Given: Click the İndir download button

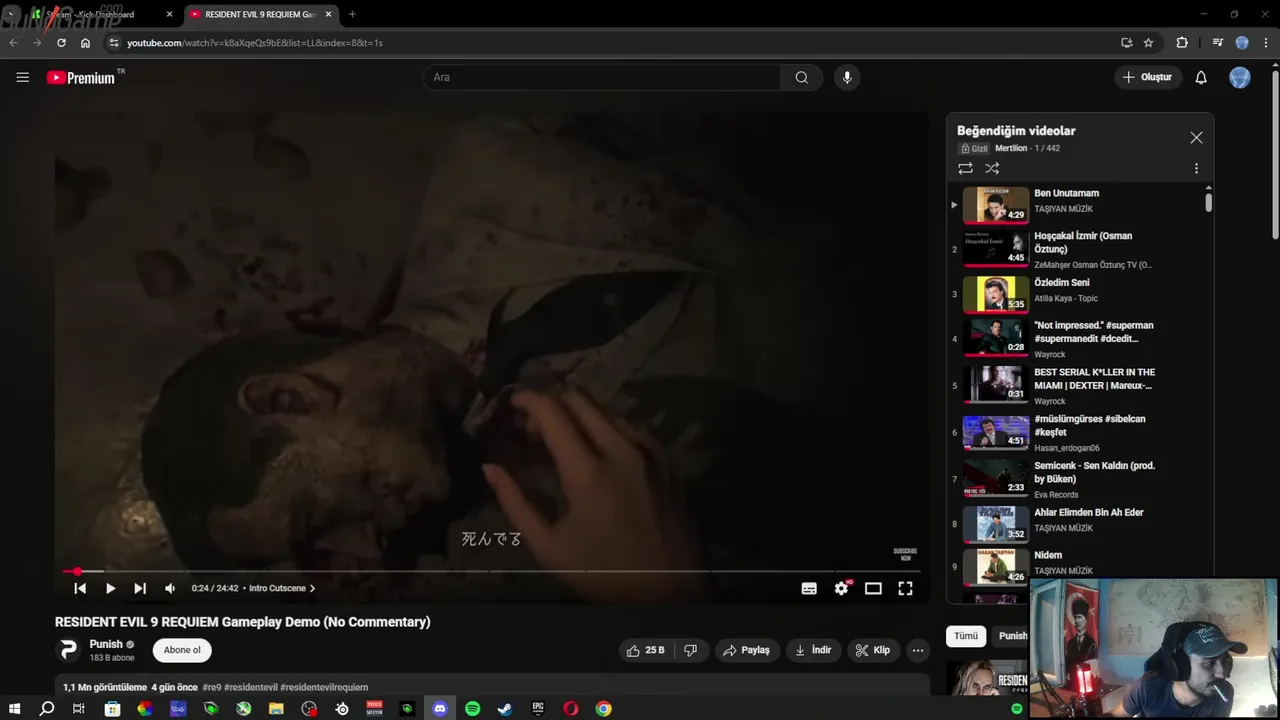Looking at the screenshot, I should (813, 650).
